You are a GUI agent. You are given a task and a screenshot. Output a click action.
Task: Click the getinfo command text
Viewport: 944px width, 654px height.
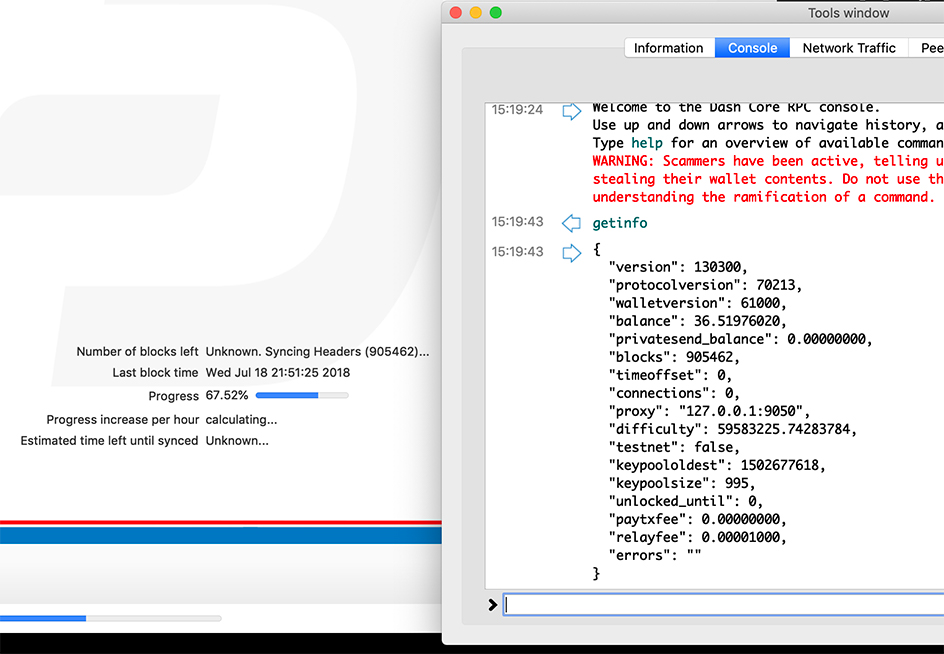[x=620, y=223]
